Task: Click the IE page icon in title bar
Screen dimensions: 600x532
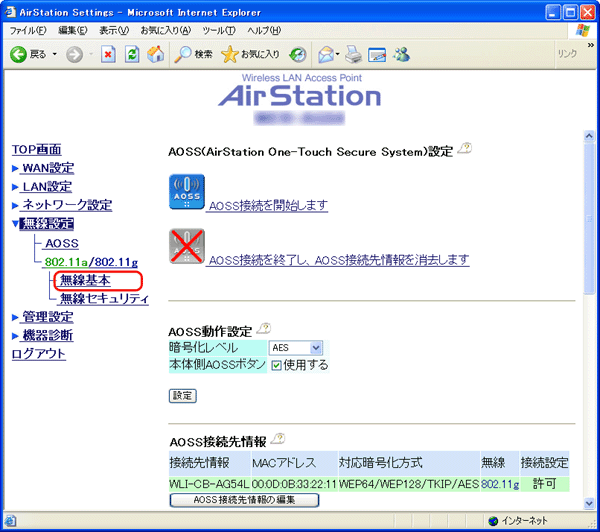Action: (10, 12)
